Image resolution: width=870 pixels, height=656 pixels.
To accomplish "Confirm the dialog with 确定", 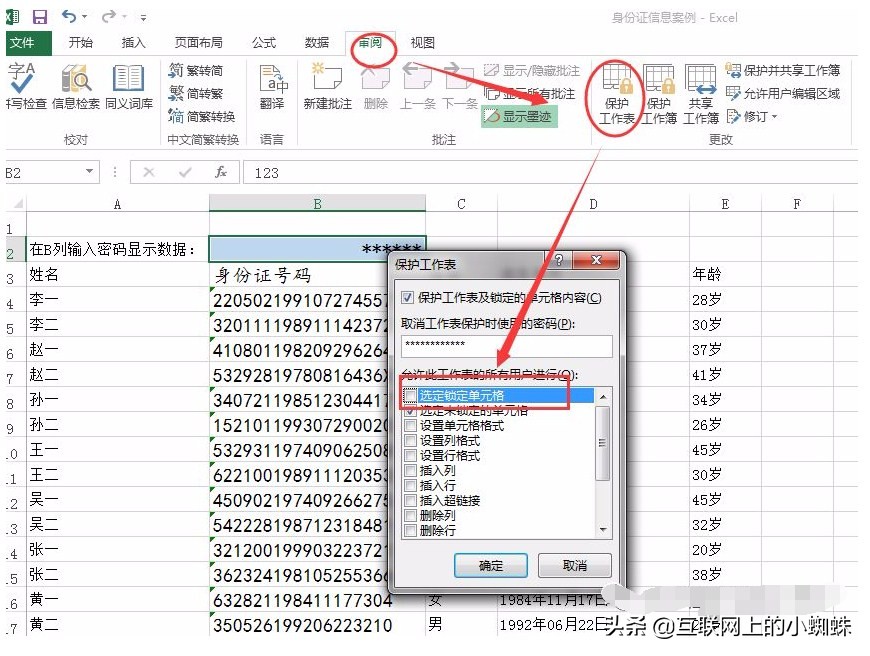I will [x=491, y=565].
